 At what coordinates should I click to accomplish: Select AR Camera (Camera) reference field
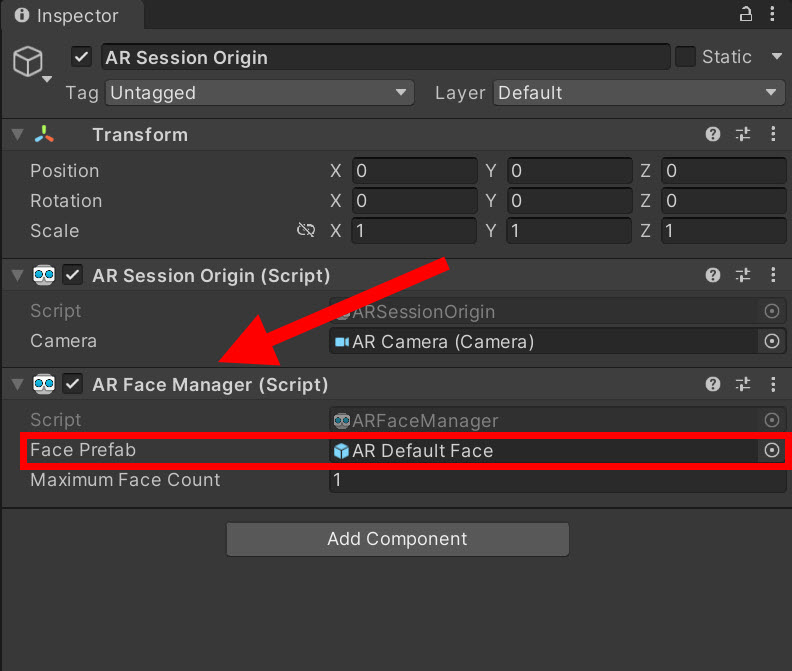tap(543, 342)
